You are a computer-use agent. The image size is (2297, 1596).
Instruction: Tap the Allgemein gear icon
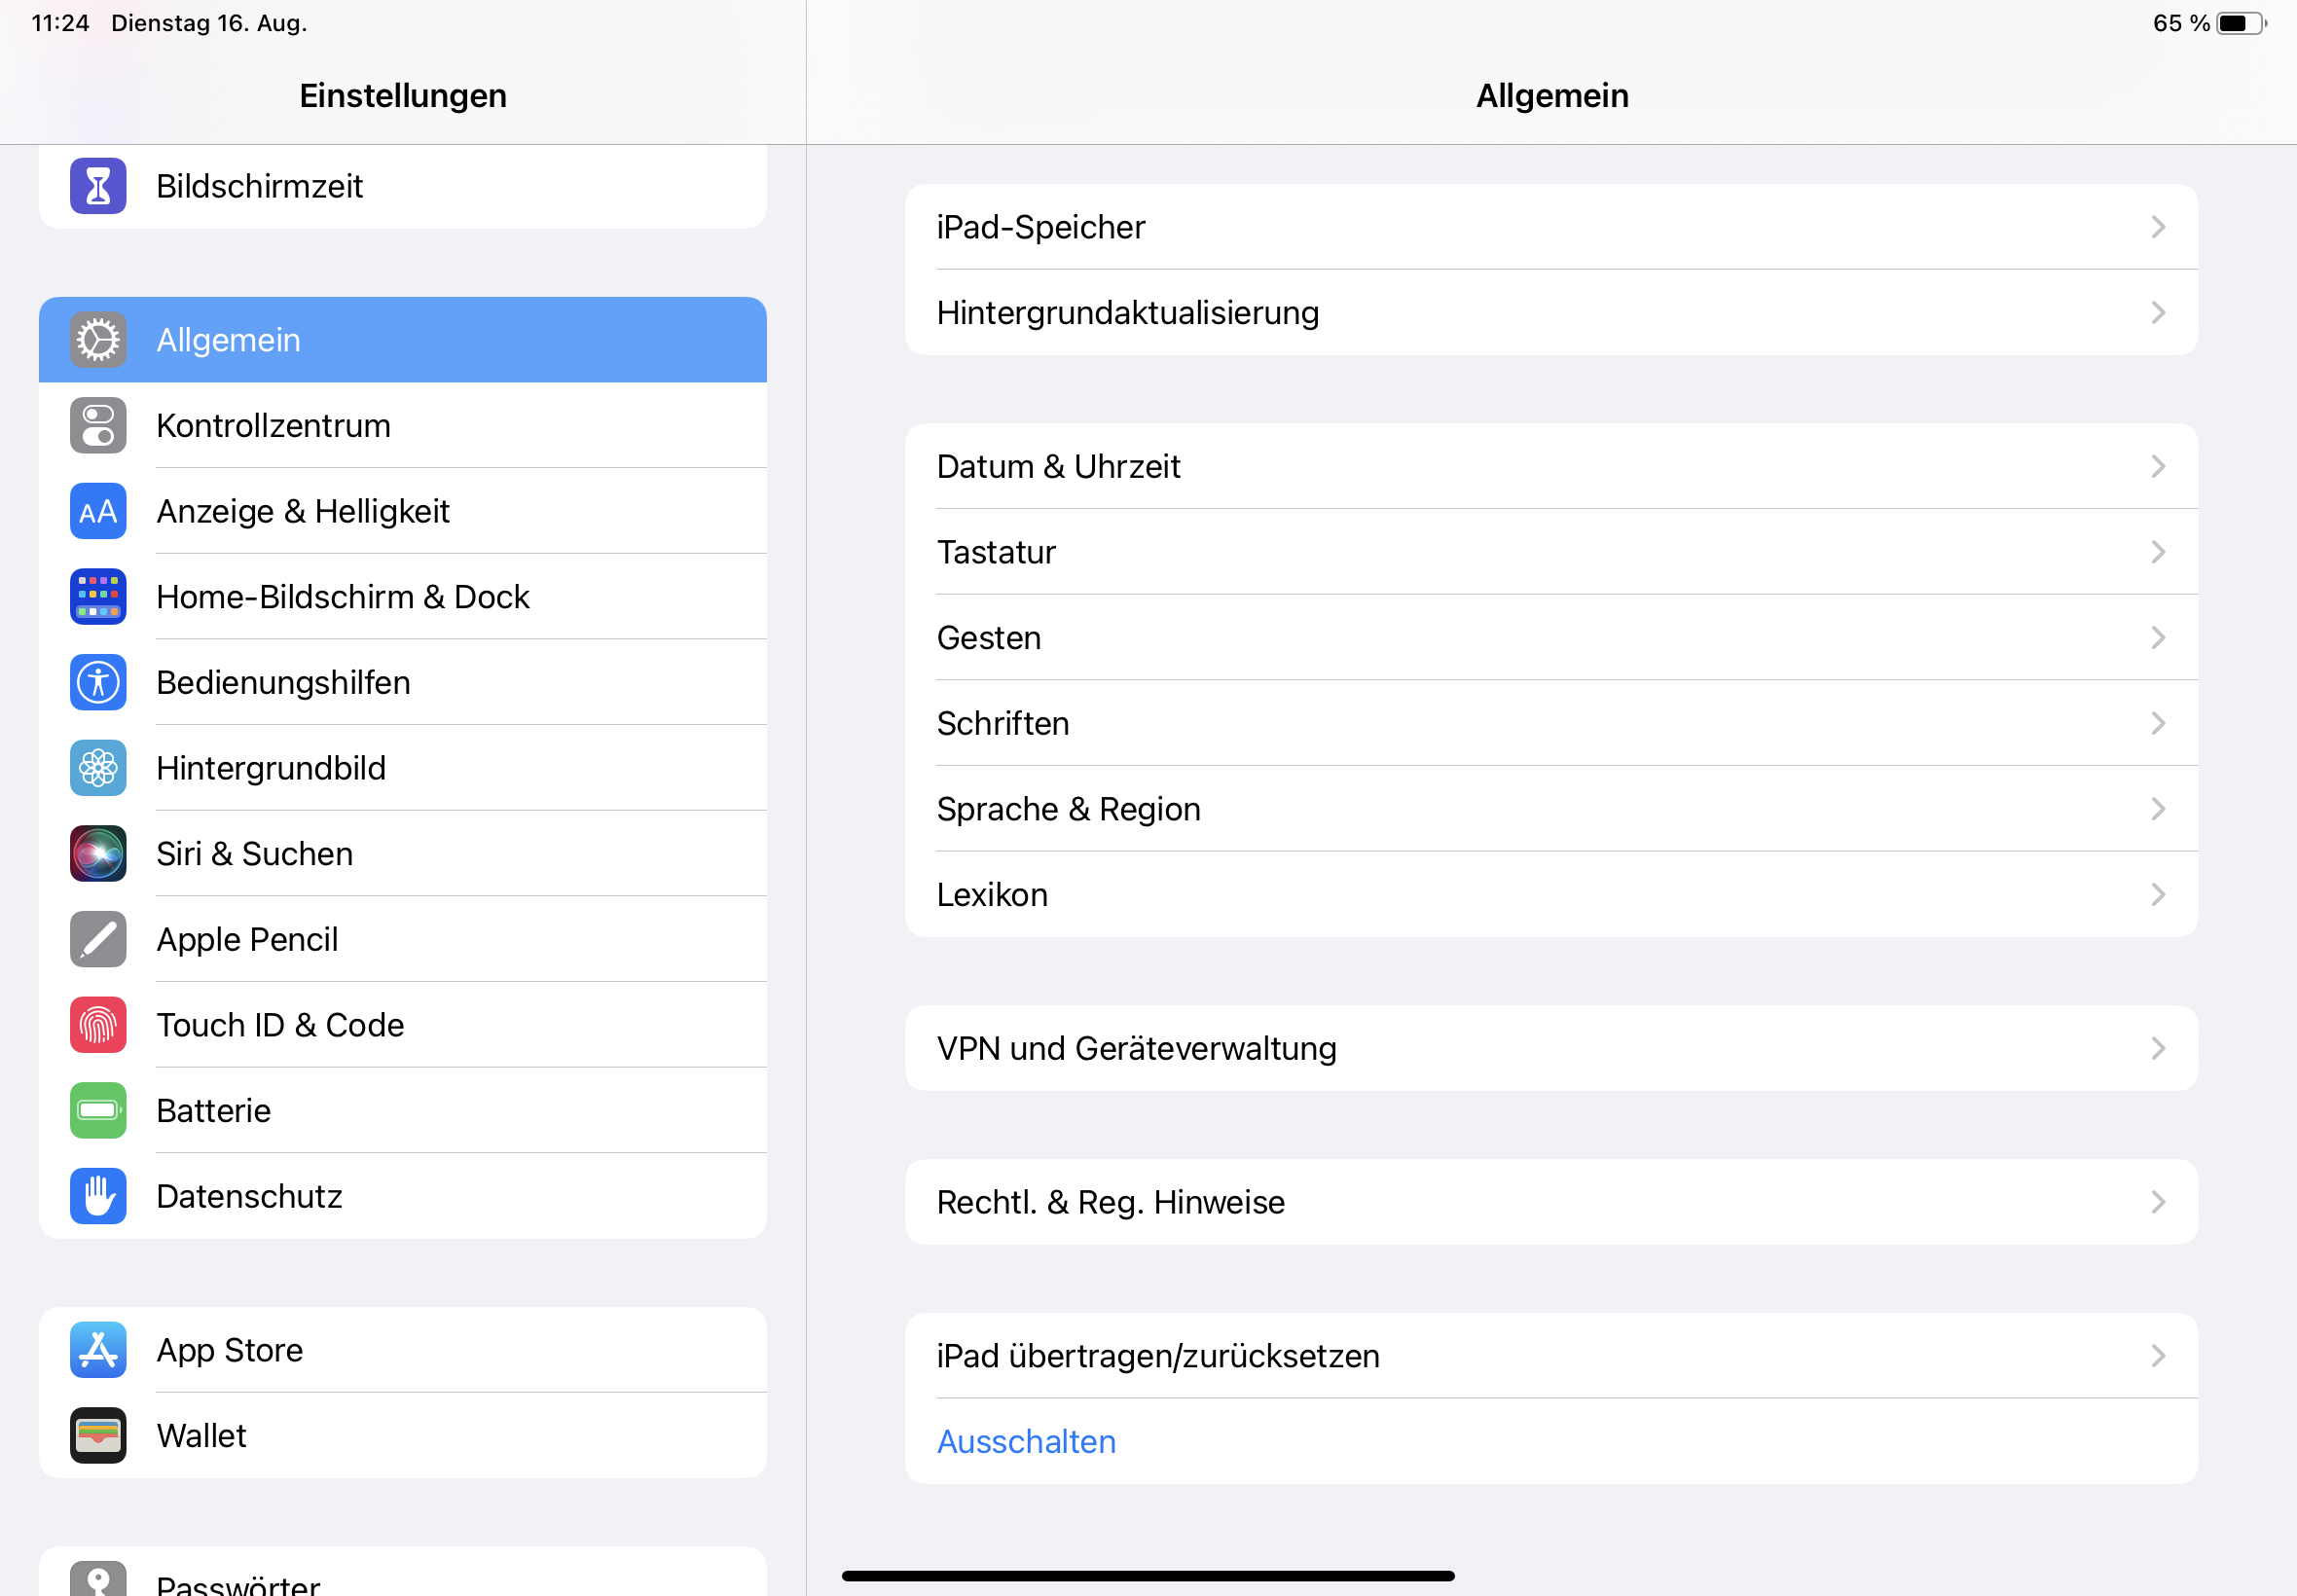pos(98,340)
